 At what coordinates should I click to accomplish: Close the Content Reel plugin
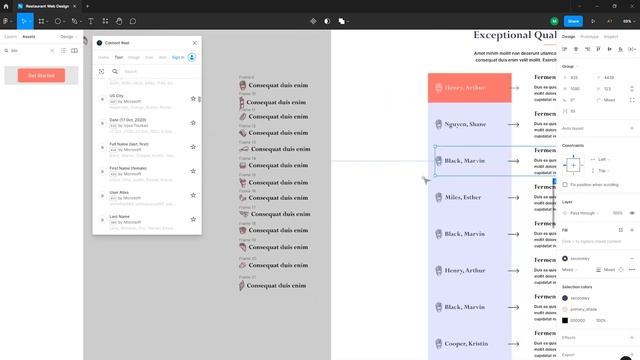click(194, 43)
